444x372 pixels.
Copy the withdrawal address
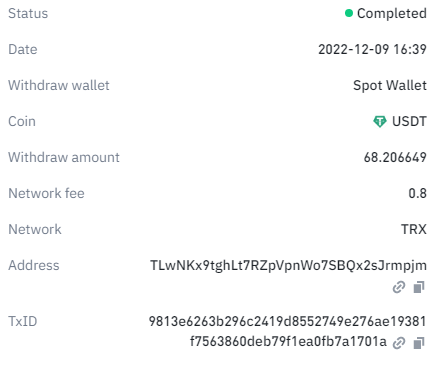[x=419, y=287]
